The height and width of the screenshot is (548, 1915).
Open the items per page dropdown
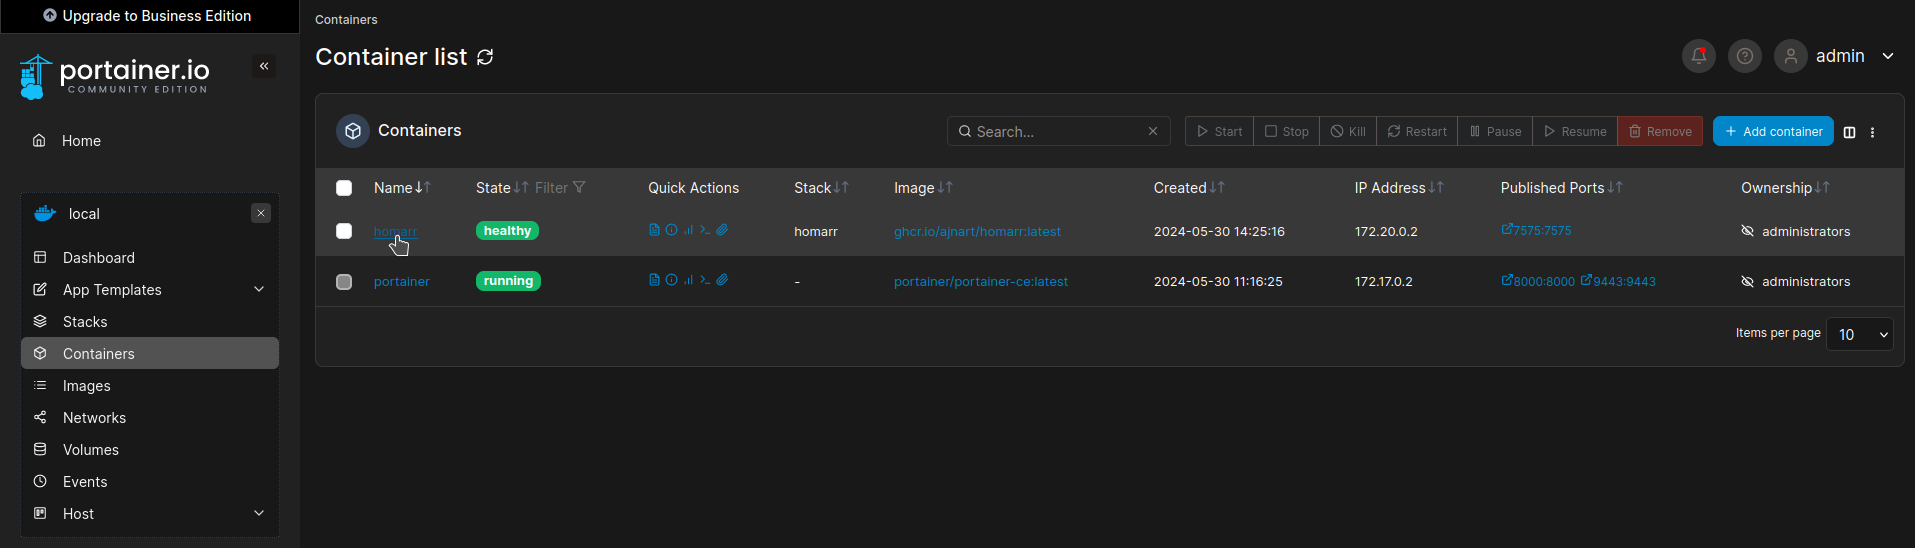[x=1859, y=334]
